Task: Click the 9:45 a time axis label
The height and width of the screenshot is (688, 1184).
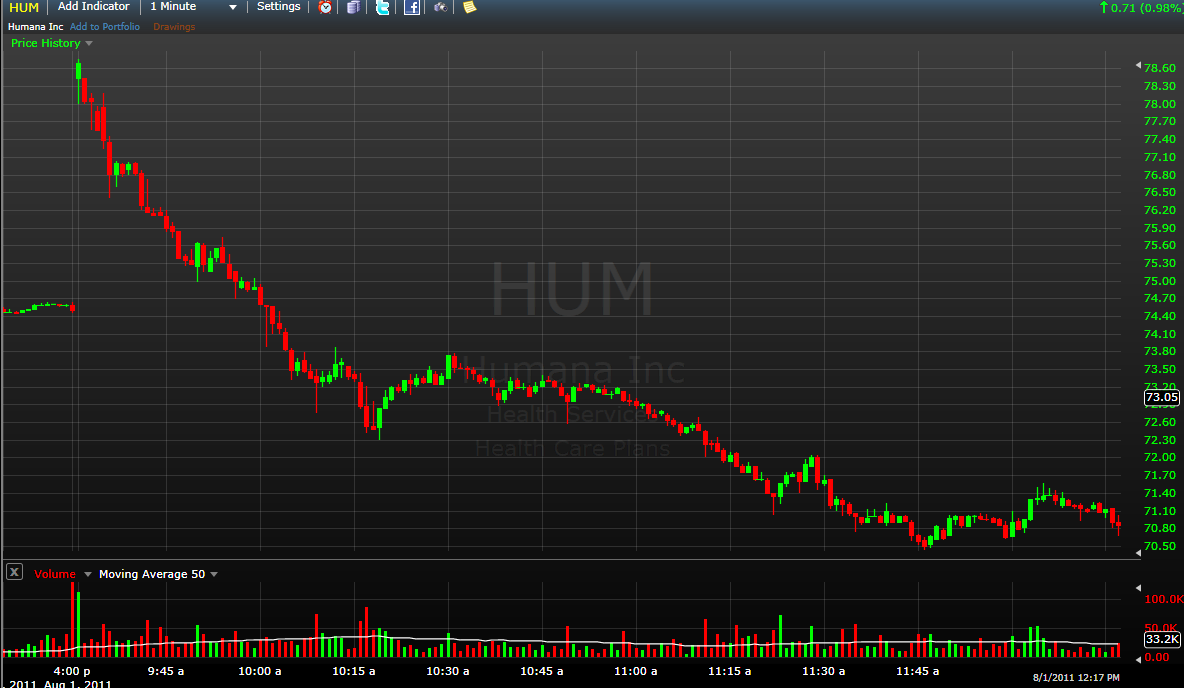Action: 165,671
